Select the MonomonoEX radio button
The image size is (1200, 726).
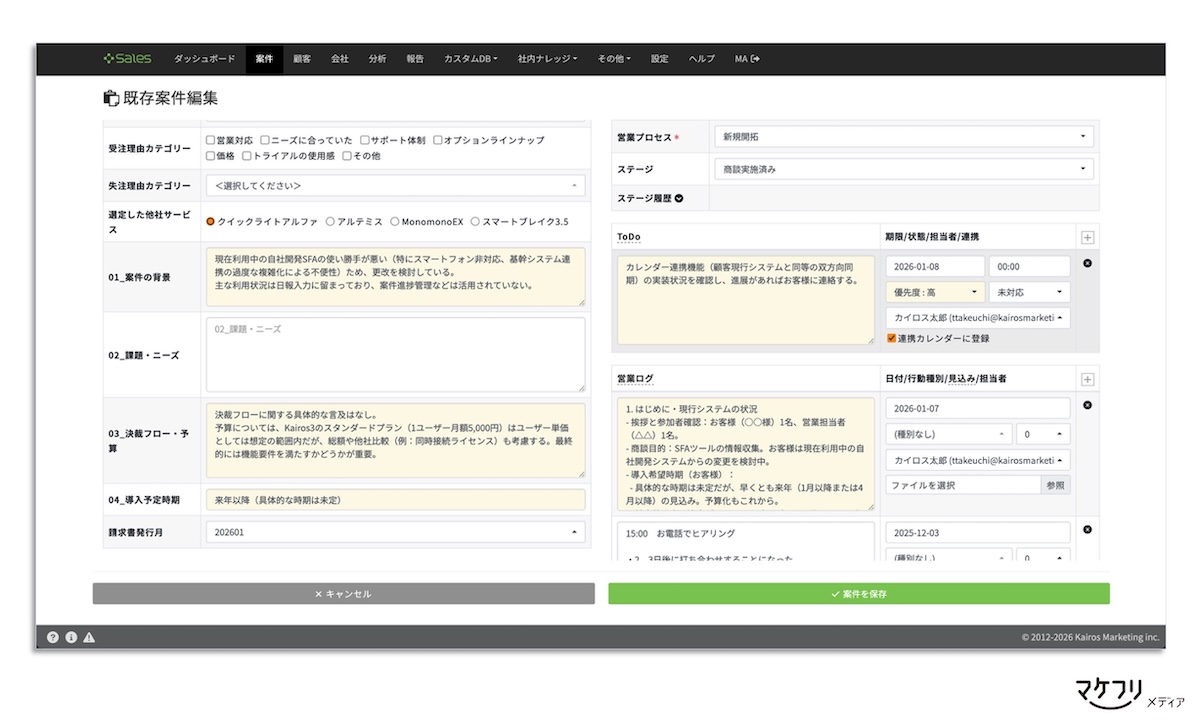(394, 222)
